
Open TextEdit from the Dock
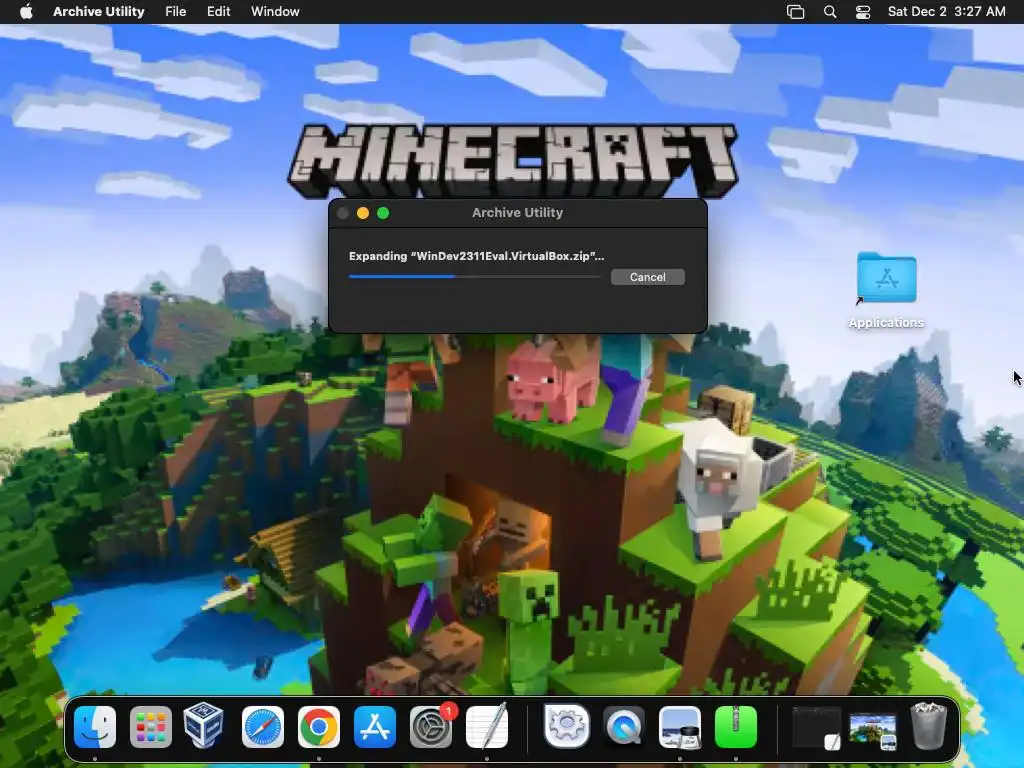point(487,725)
